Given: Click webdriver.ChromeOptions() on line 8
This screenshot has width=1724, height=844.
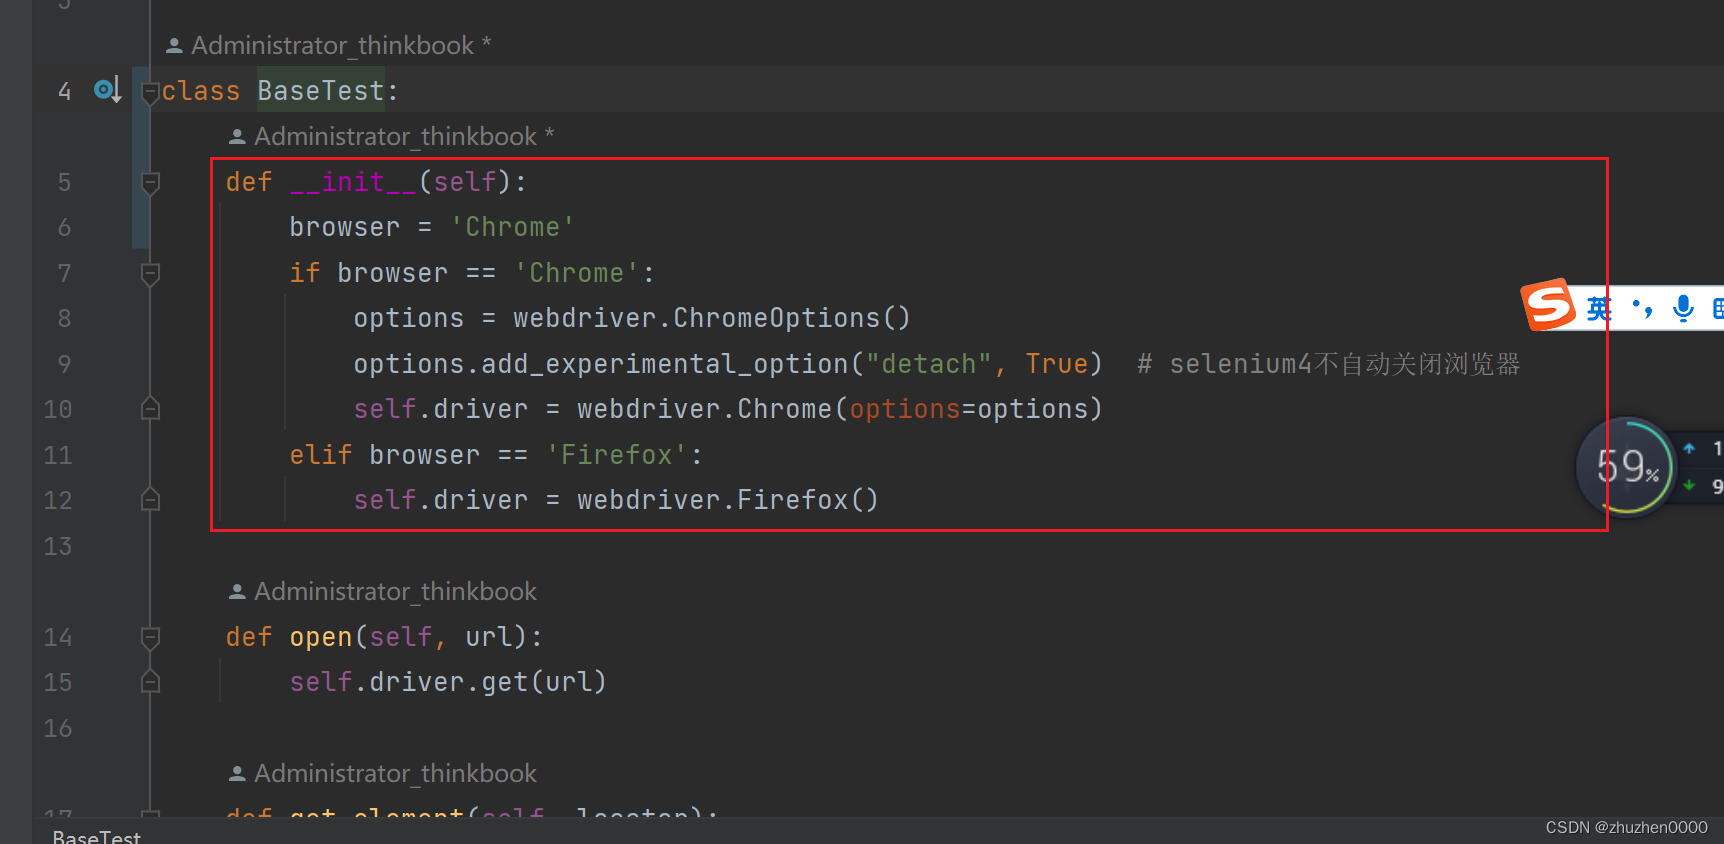Looking at the screenshot, I should click(712, 318).
